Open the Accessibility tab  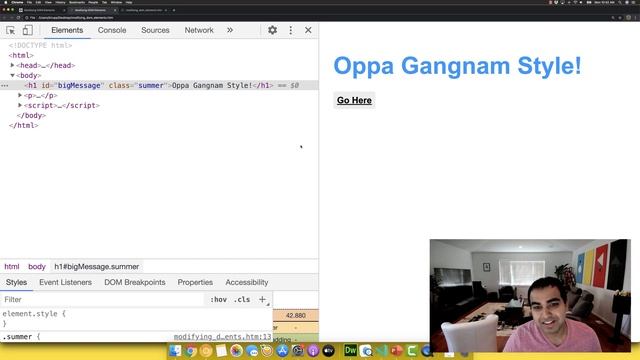(247, 282)
